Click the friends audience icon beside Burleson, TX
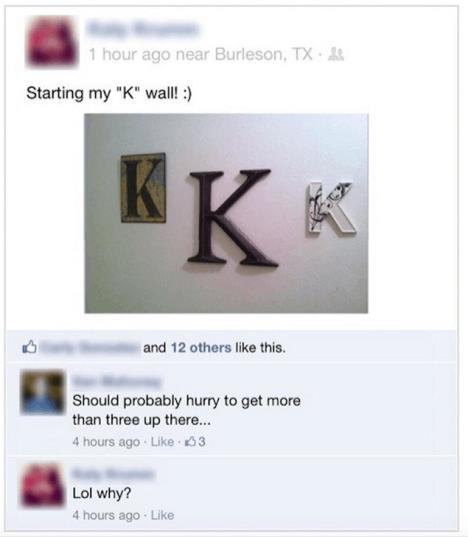The height and width of the screenshot is (537, 468). (x=336, y=54)
